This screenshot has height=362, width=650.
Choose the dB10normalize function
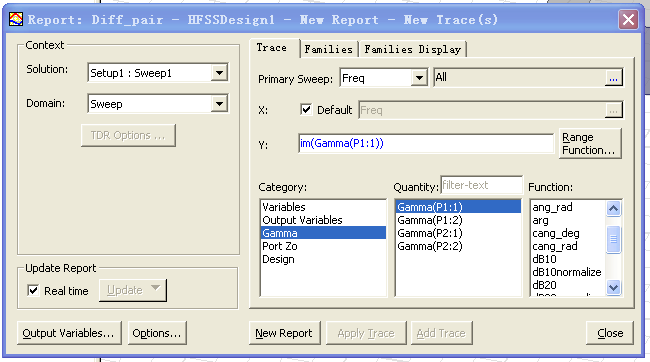pyautogui.click(x=568, y=272)
